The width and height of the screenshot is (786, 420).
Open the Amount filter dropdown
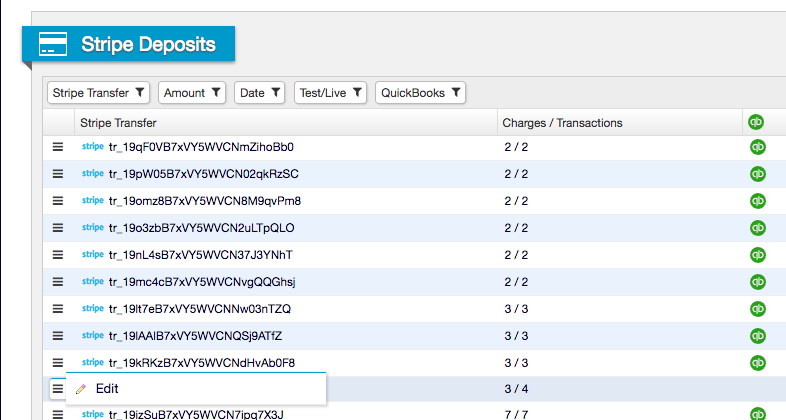click(x=192, y=93)
